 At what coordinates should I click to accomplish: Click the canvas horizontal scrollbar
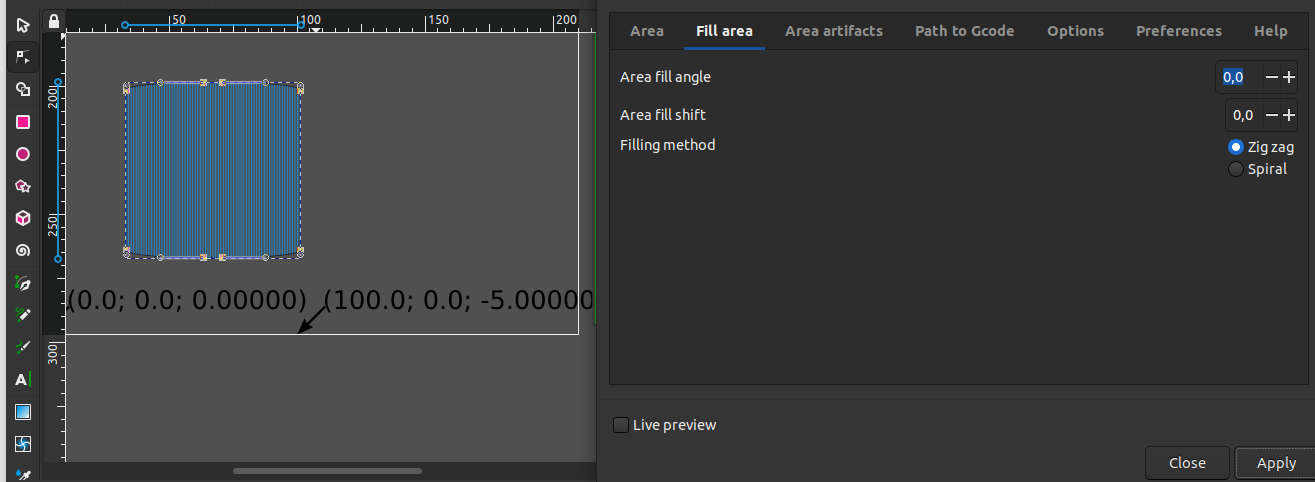(x=326, y=470)
